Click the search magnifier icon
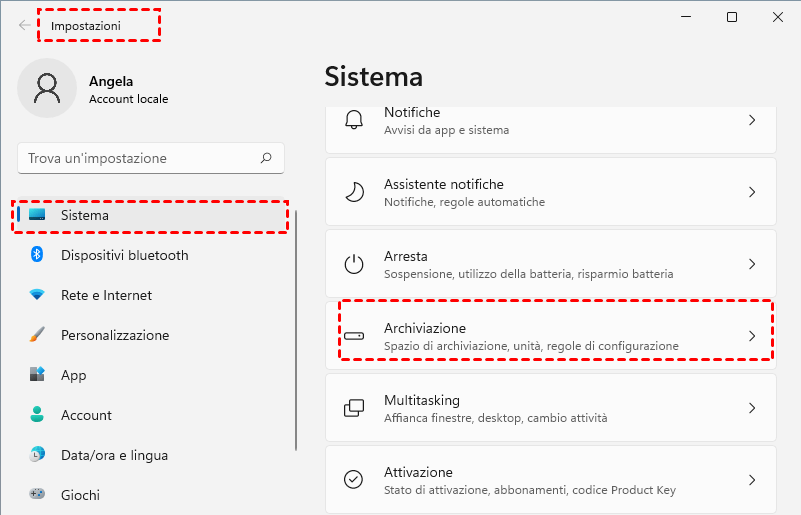The height and width of the screenshot is (515, 801). tap(266, 158)
